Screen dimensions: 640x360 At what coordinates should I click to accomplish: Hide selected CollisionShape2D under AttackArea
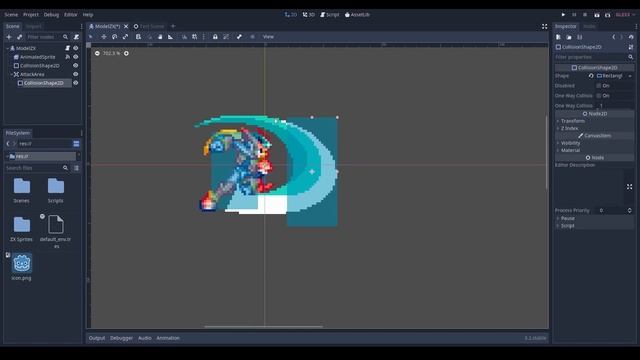(76, 83)
